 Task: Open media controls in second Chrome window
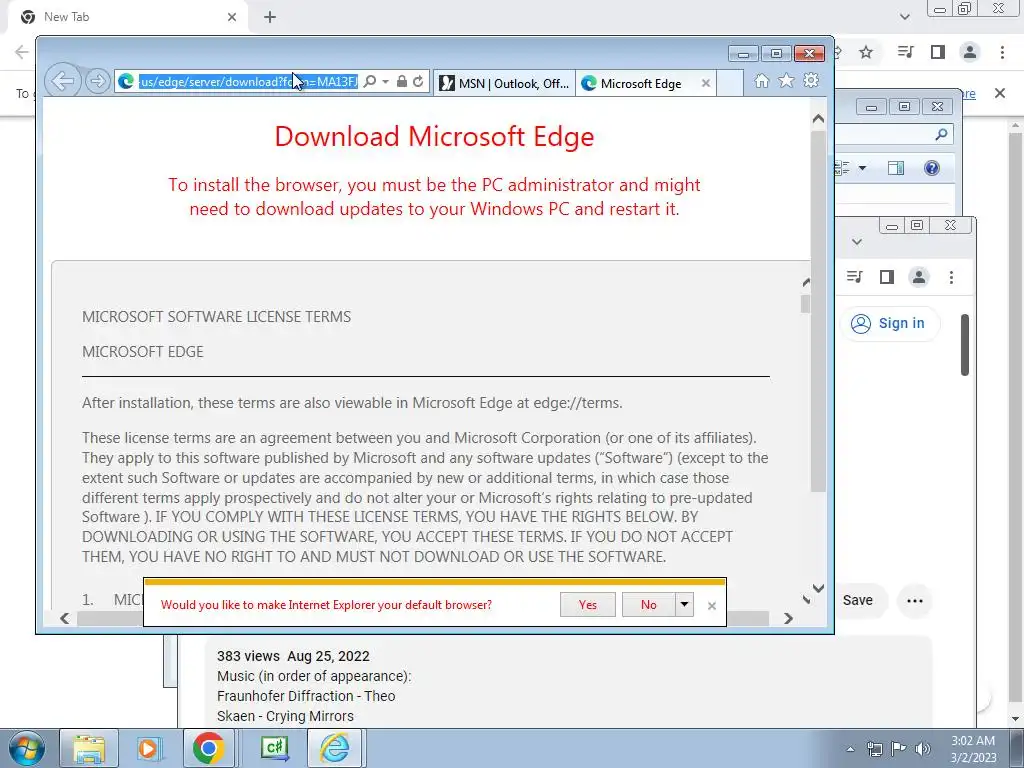[x=854, y=277]
